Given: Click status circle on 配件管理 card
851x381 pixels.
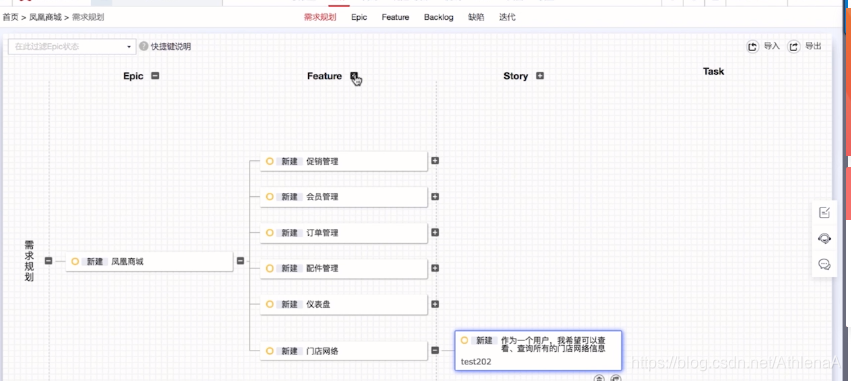Looking at the screenshot, I should pyautogui.click(x=269, y=269).
